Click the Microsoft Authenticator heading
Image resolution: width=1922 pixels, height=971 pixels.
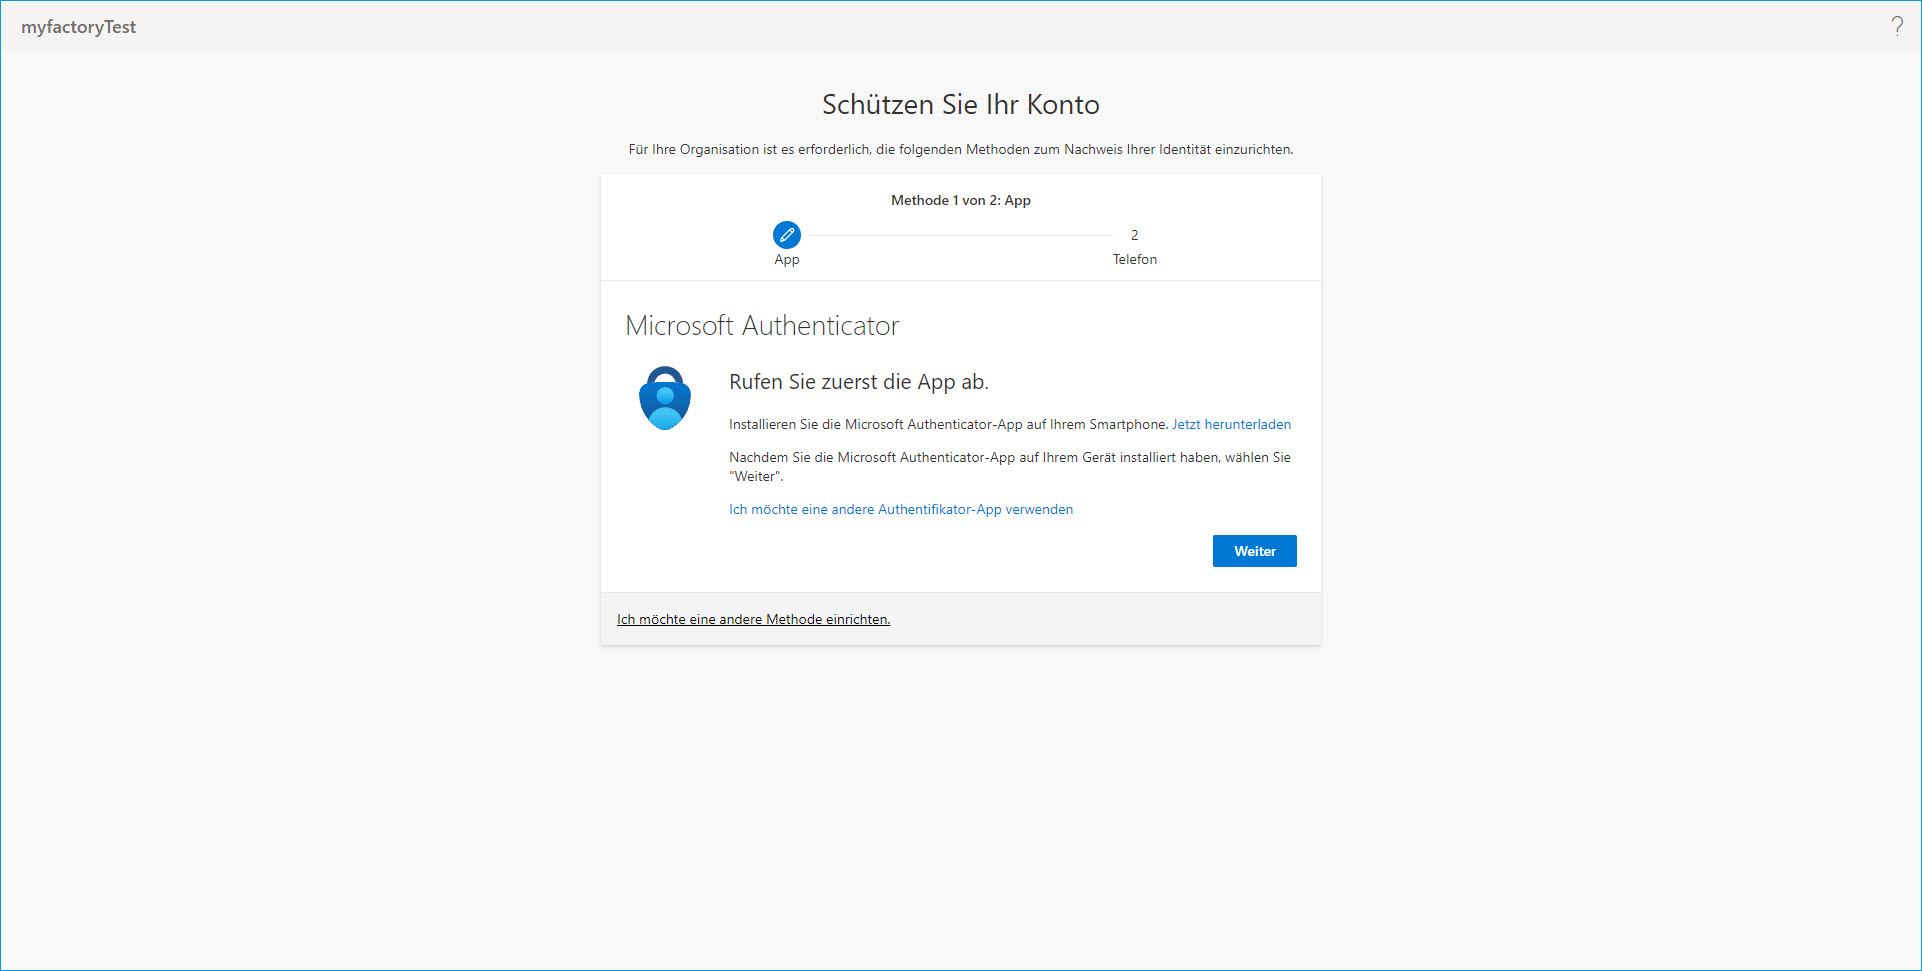[x=762, y=325]
